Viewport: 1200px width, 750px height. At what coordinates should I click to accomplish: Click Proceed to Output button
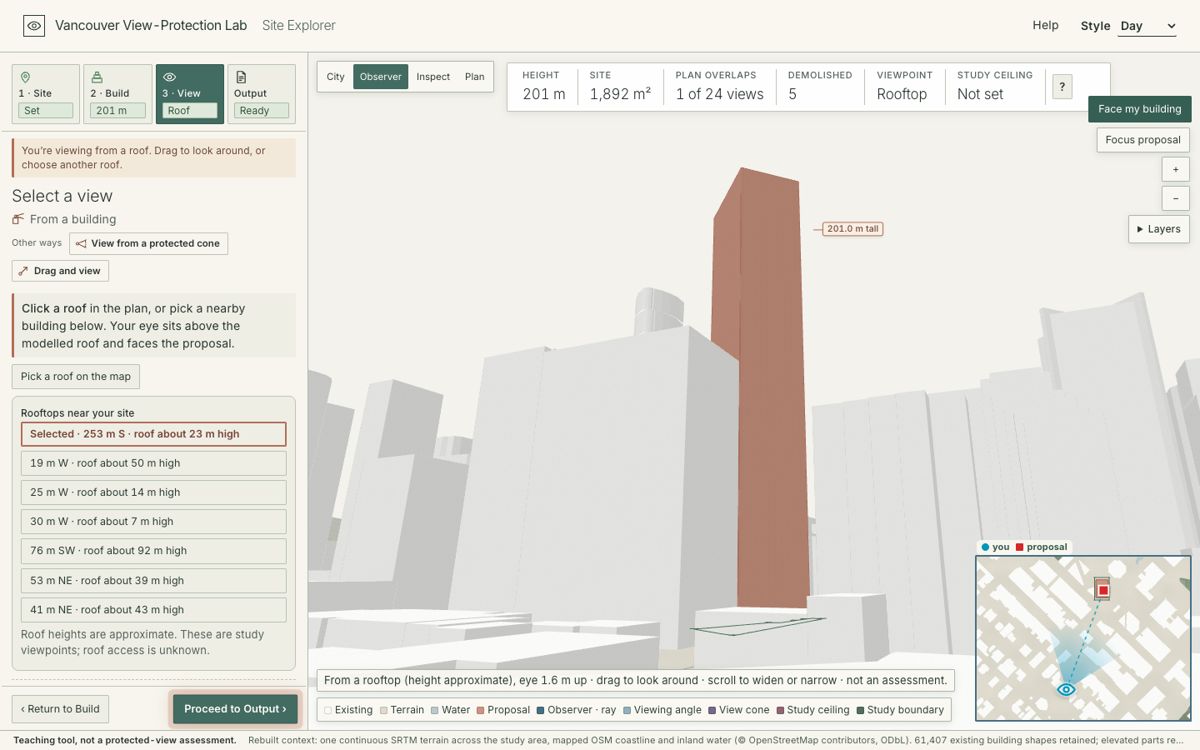point(235,709)
